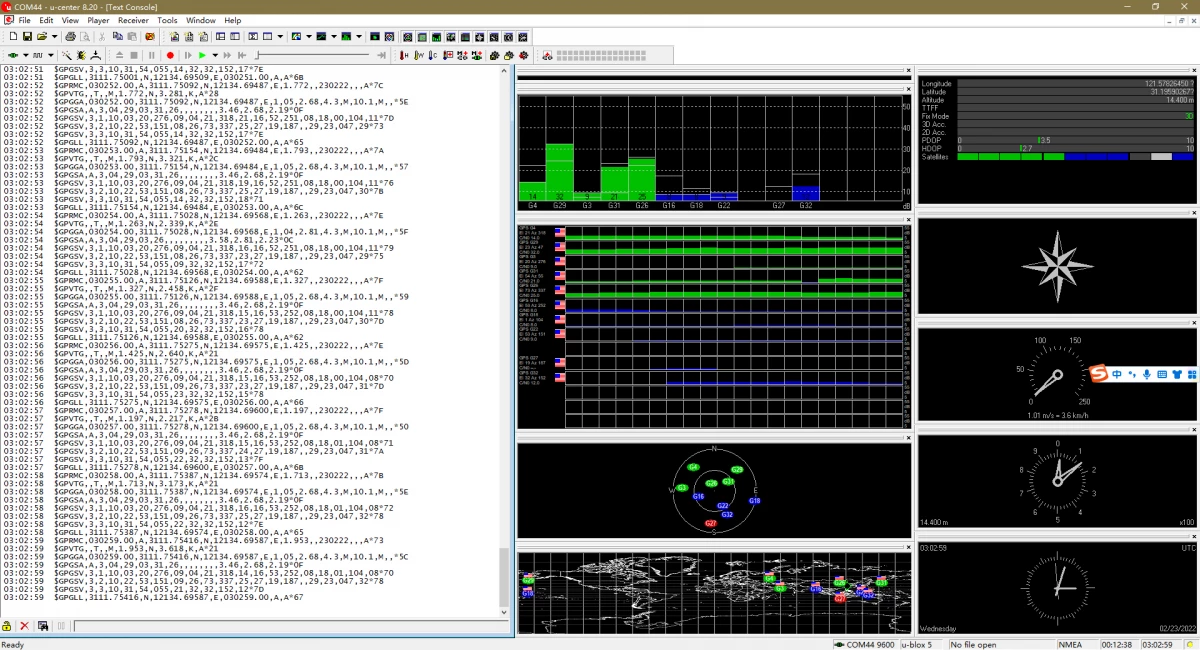The image size is (1200, 650).
Task: Click the Open folder icon
Action: click(41, 37)
